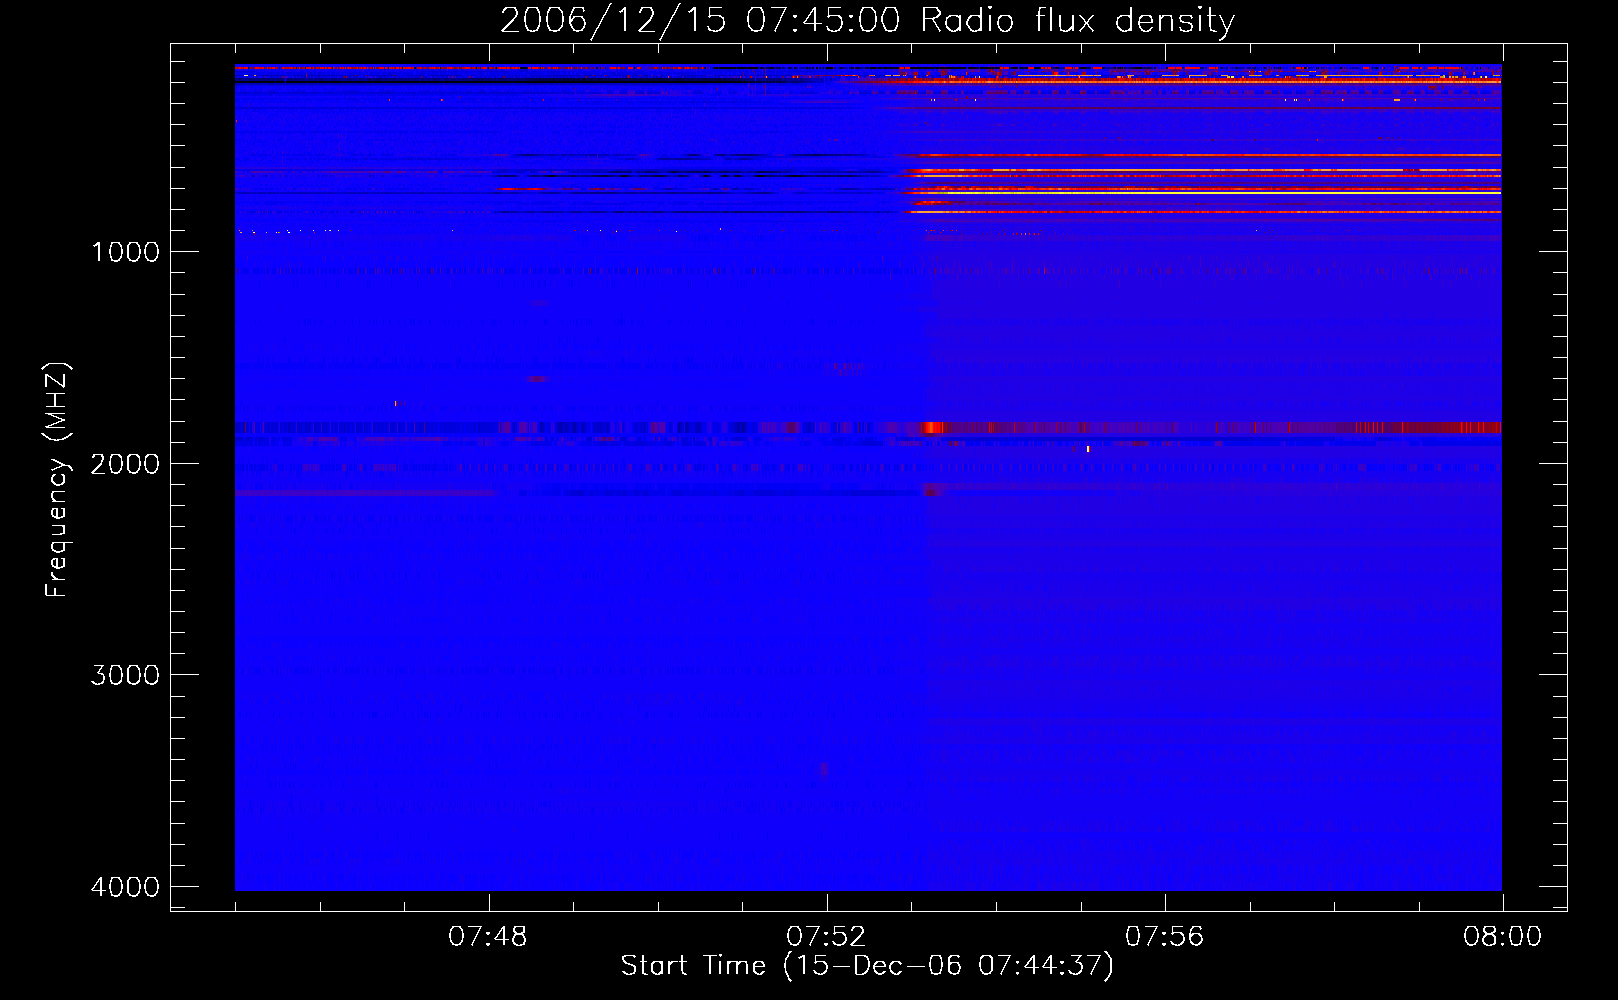Click the 'Frequency (MHZ)' axis label
This screenshot has width=1618, height=1000.
pos(58,480)
